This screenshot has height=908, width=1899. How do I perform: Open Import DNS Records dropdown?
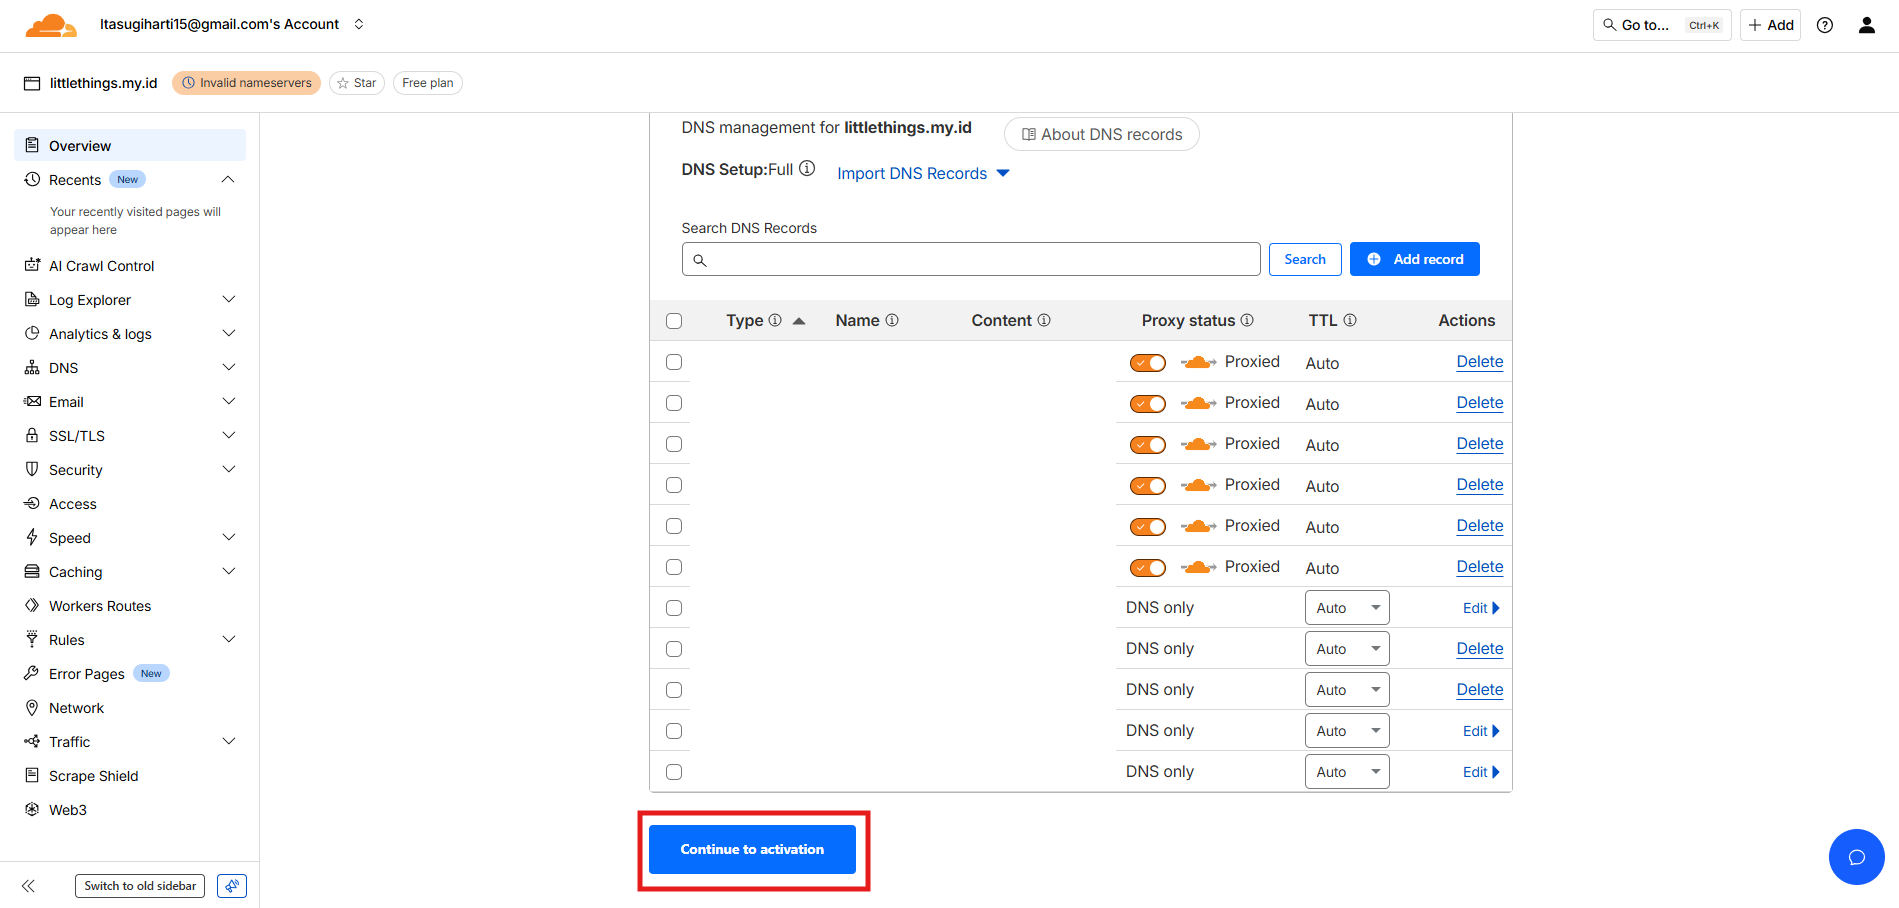923,173
